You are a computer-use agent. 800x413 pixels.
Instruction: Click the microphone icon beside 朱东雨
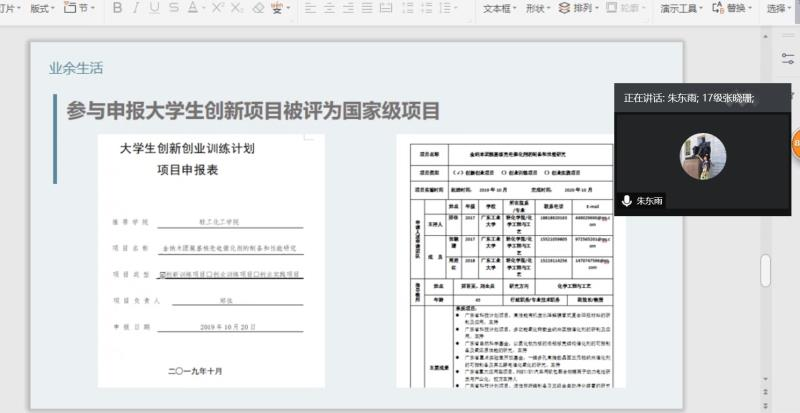click(x=626, y=201)
